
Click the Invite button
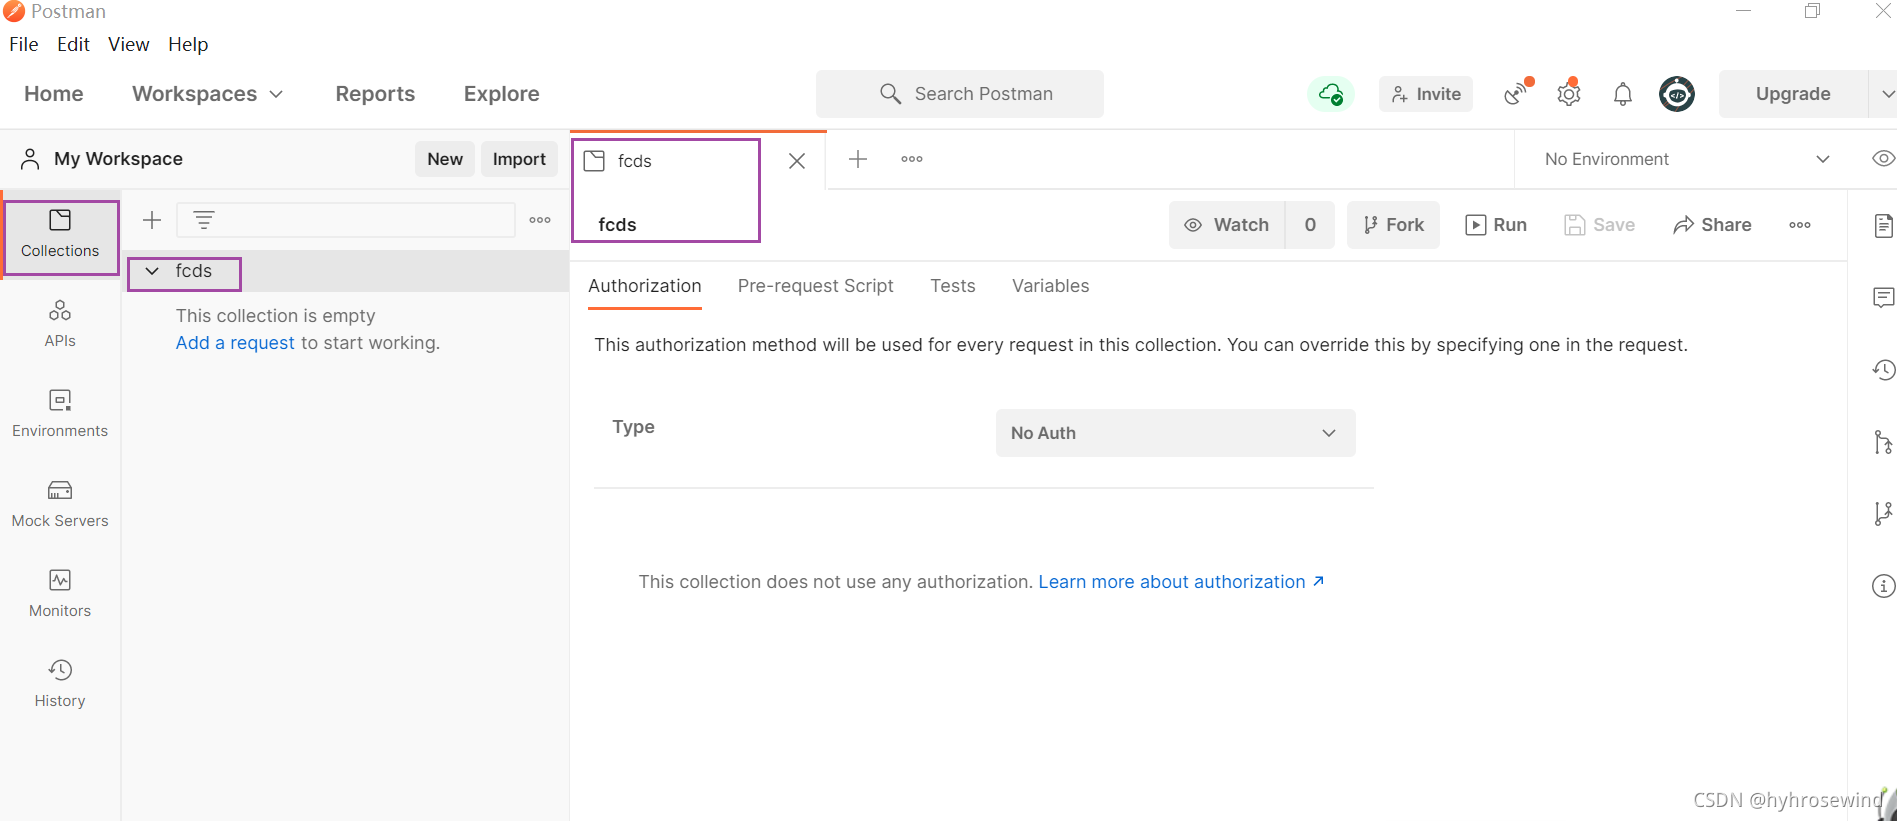pyautogui.click(x=1426, y=94)
